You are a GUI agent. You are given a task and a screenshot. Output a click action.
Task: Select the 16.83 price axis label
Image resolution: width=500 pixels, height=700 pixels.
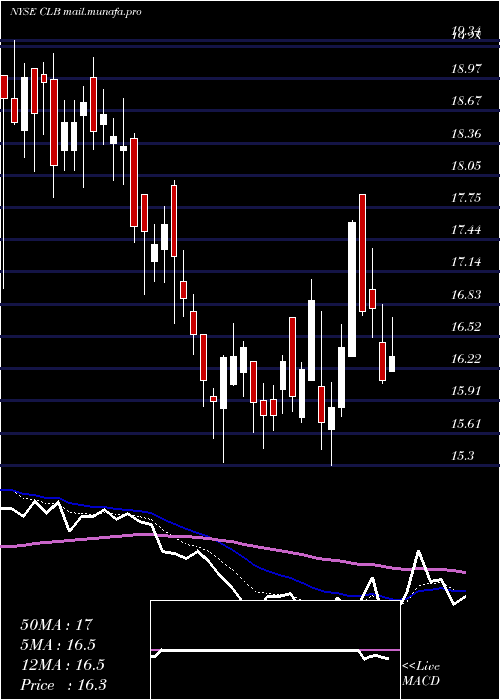coord(467,295)
